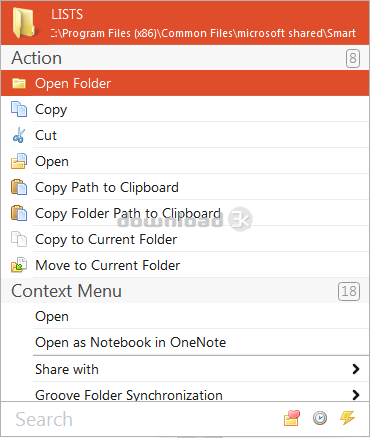This screenshot has width=371, height=438.
Task: Click the LISTS folder thumbnail in header
Action: [24, 23]
